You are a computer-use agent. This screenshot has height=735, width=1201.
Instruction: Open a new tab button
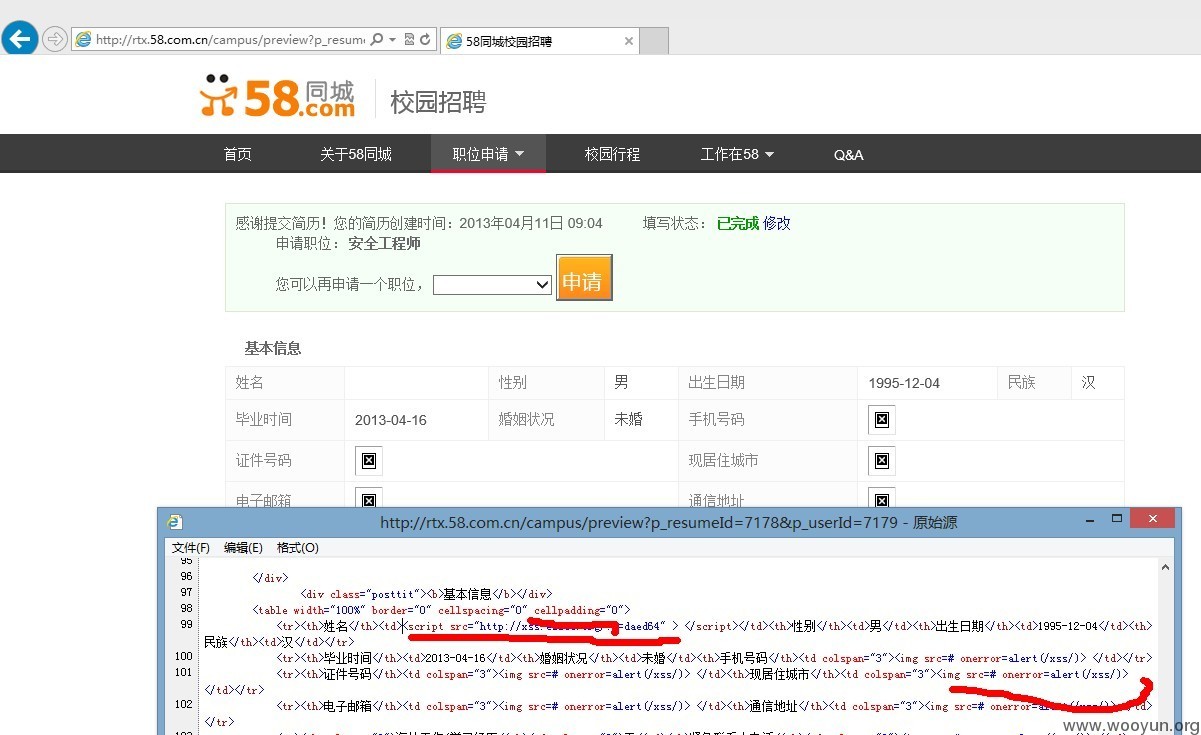[x=654, y=41]
